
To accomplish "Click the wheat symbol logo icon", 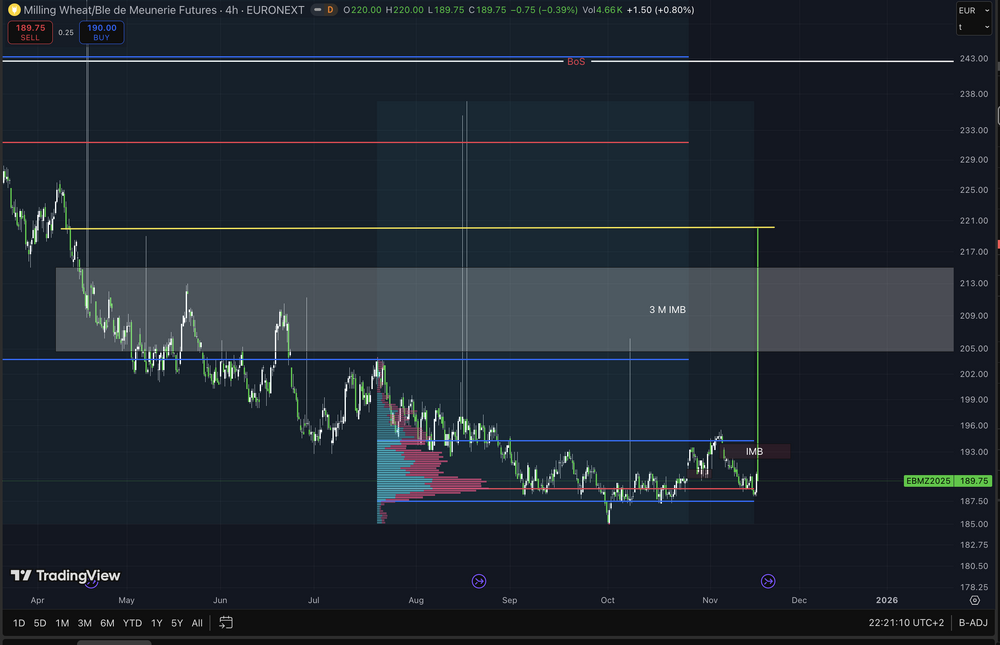I will point(14,10).
